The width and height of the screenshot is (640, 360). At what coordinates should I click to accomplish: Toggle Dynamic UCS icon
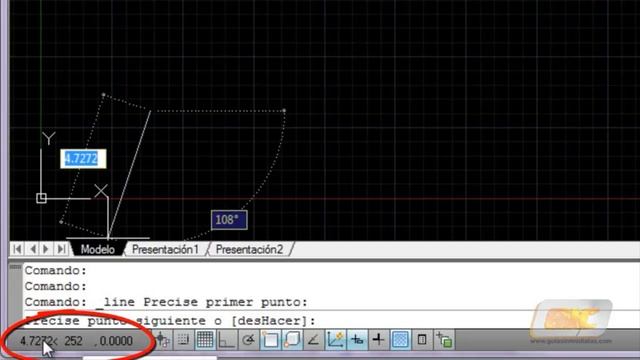(335, 340)
